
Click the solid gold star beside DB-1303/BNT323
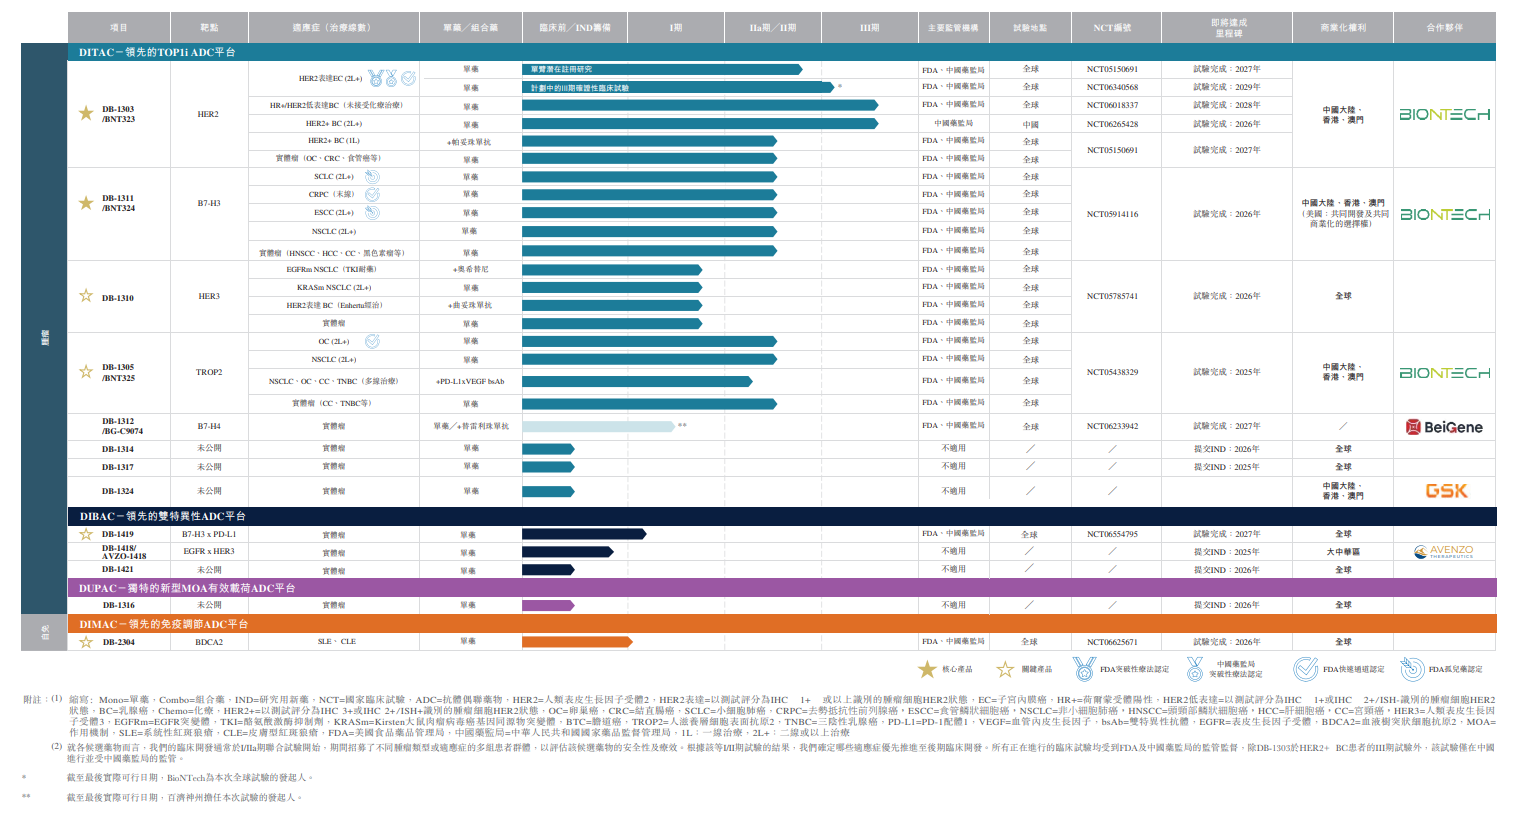pyautogui.click(x=86, y=113)
